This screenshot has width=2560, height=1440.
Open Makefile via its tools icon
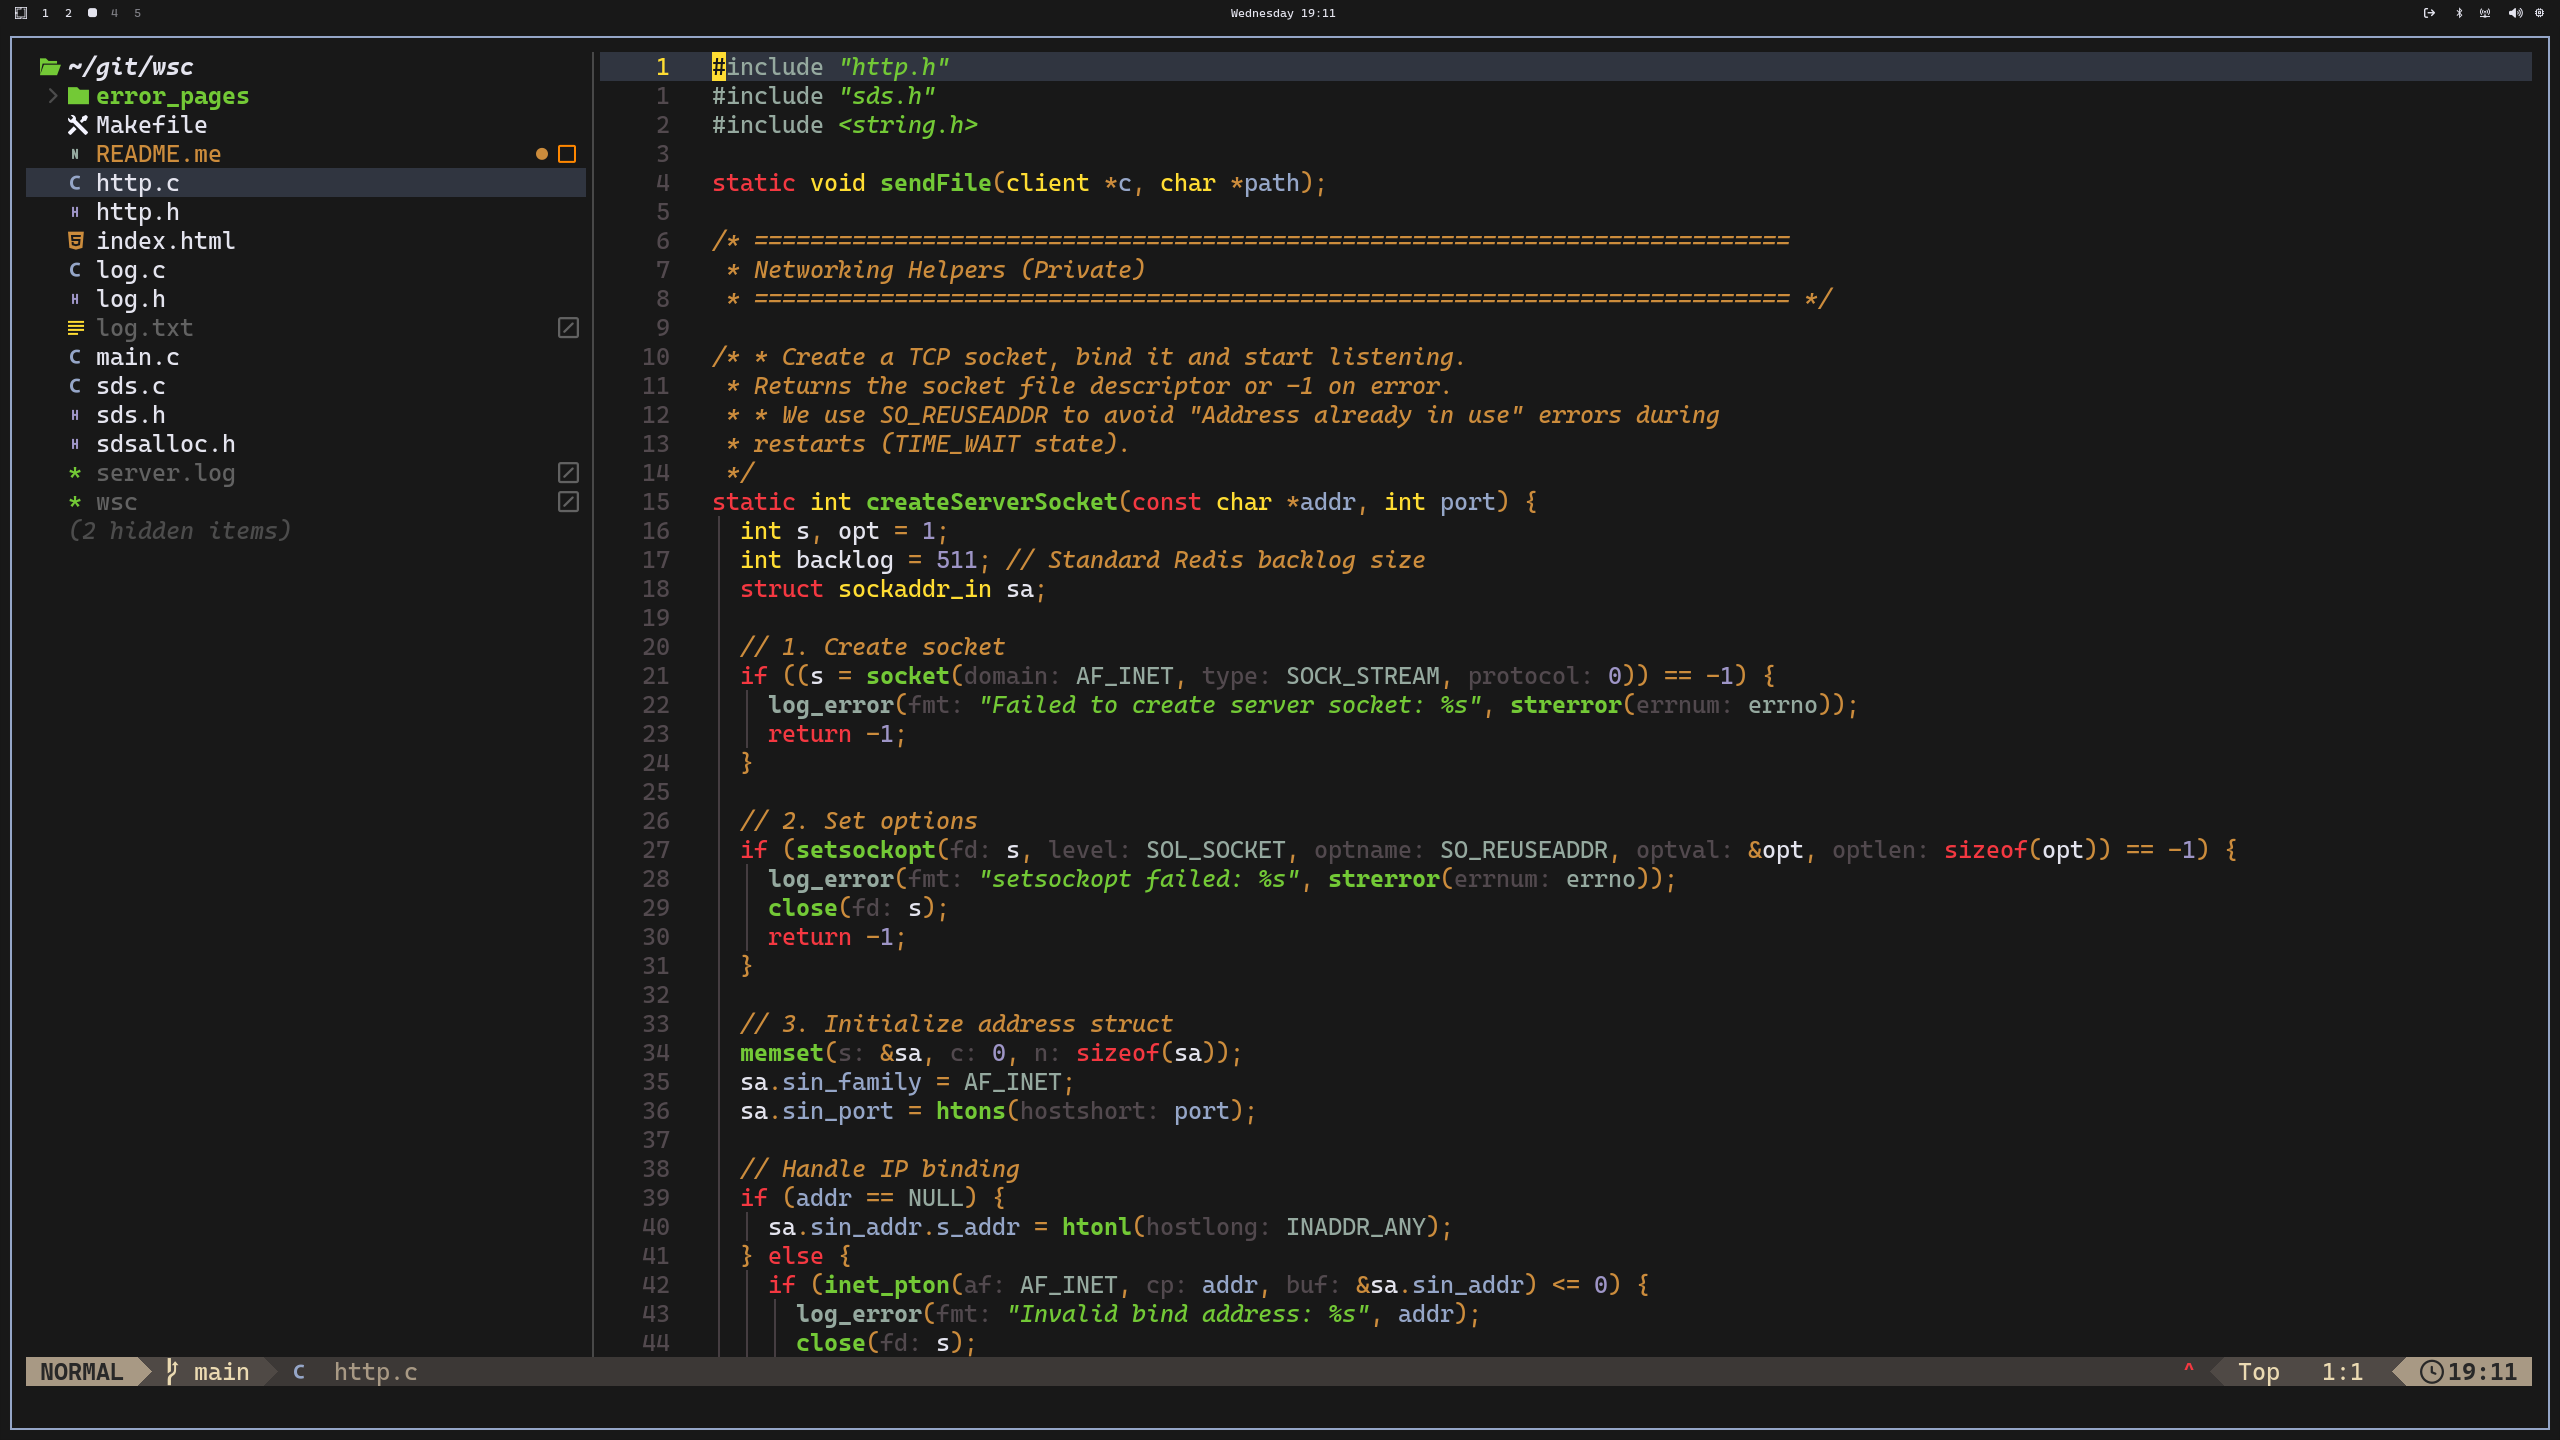(77, 125)
